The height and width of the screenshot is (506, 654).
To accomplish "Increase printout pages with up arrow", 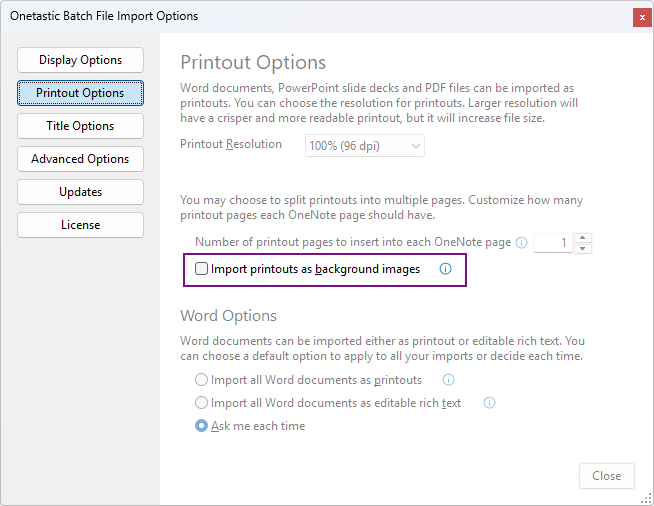I will tap(583, 238).
